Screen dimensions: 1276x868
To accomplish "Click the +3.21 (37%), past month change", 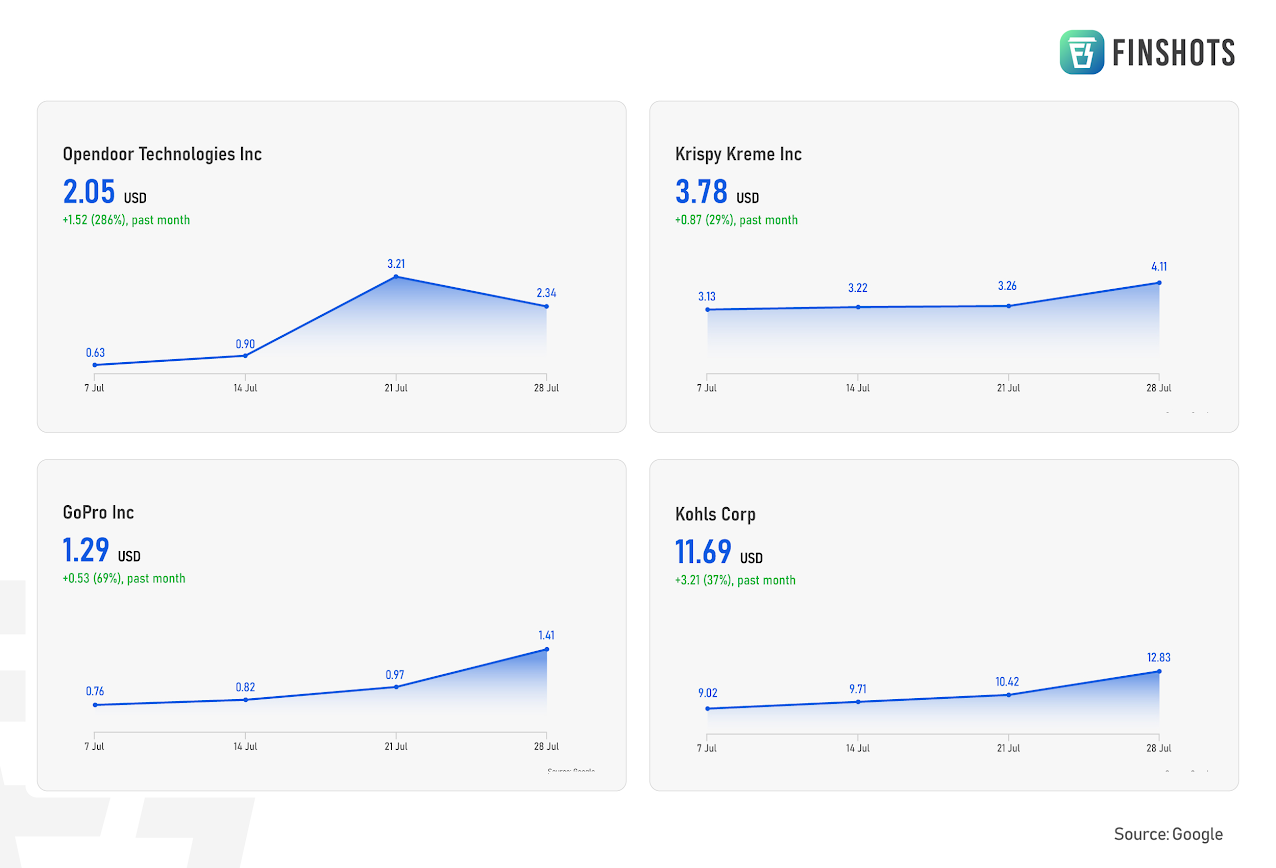I will (735, 580).
